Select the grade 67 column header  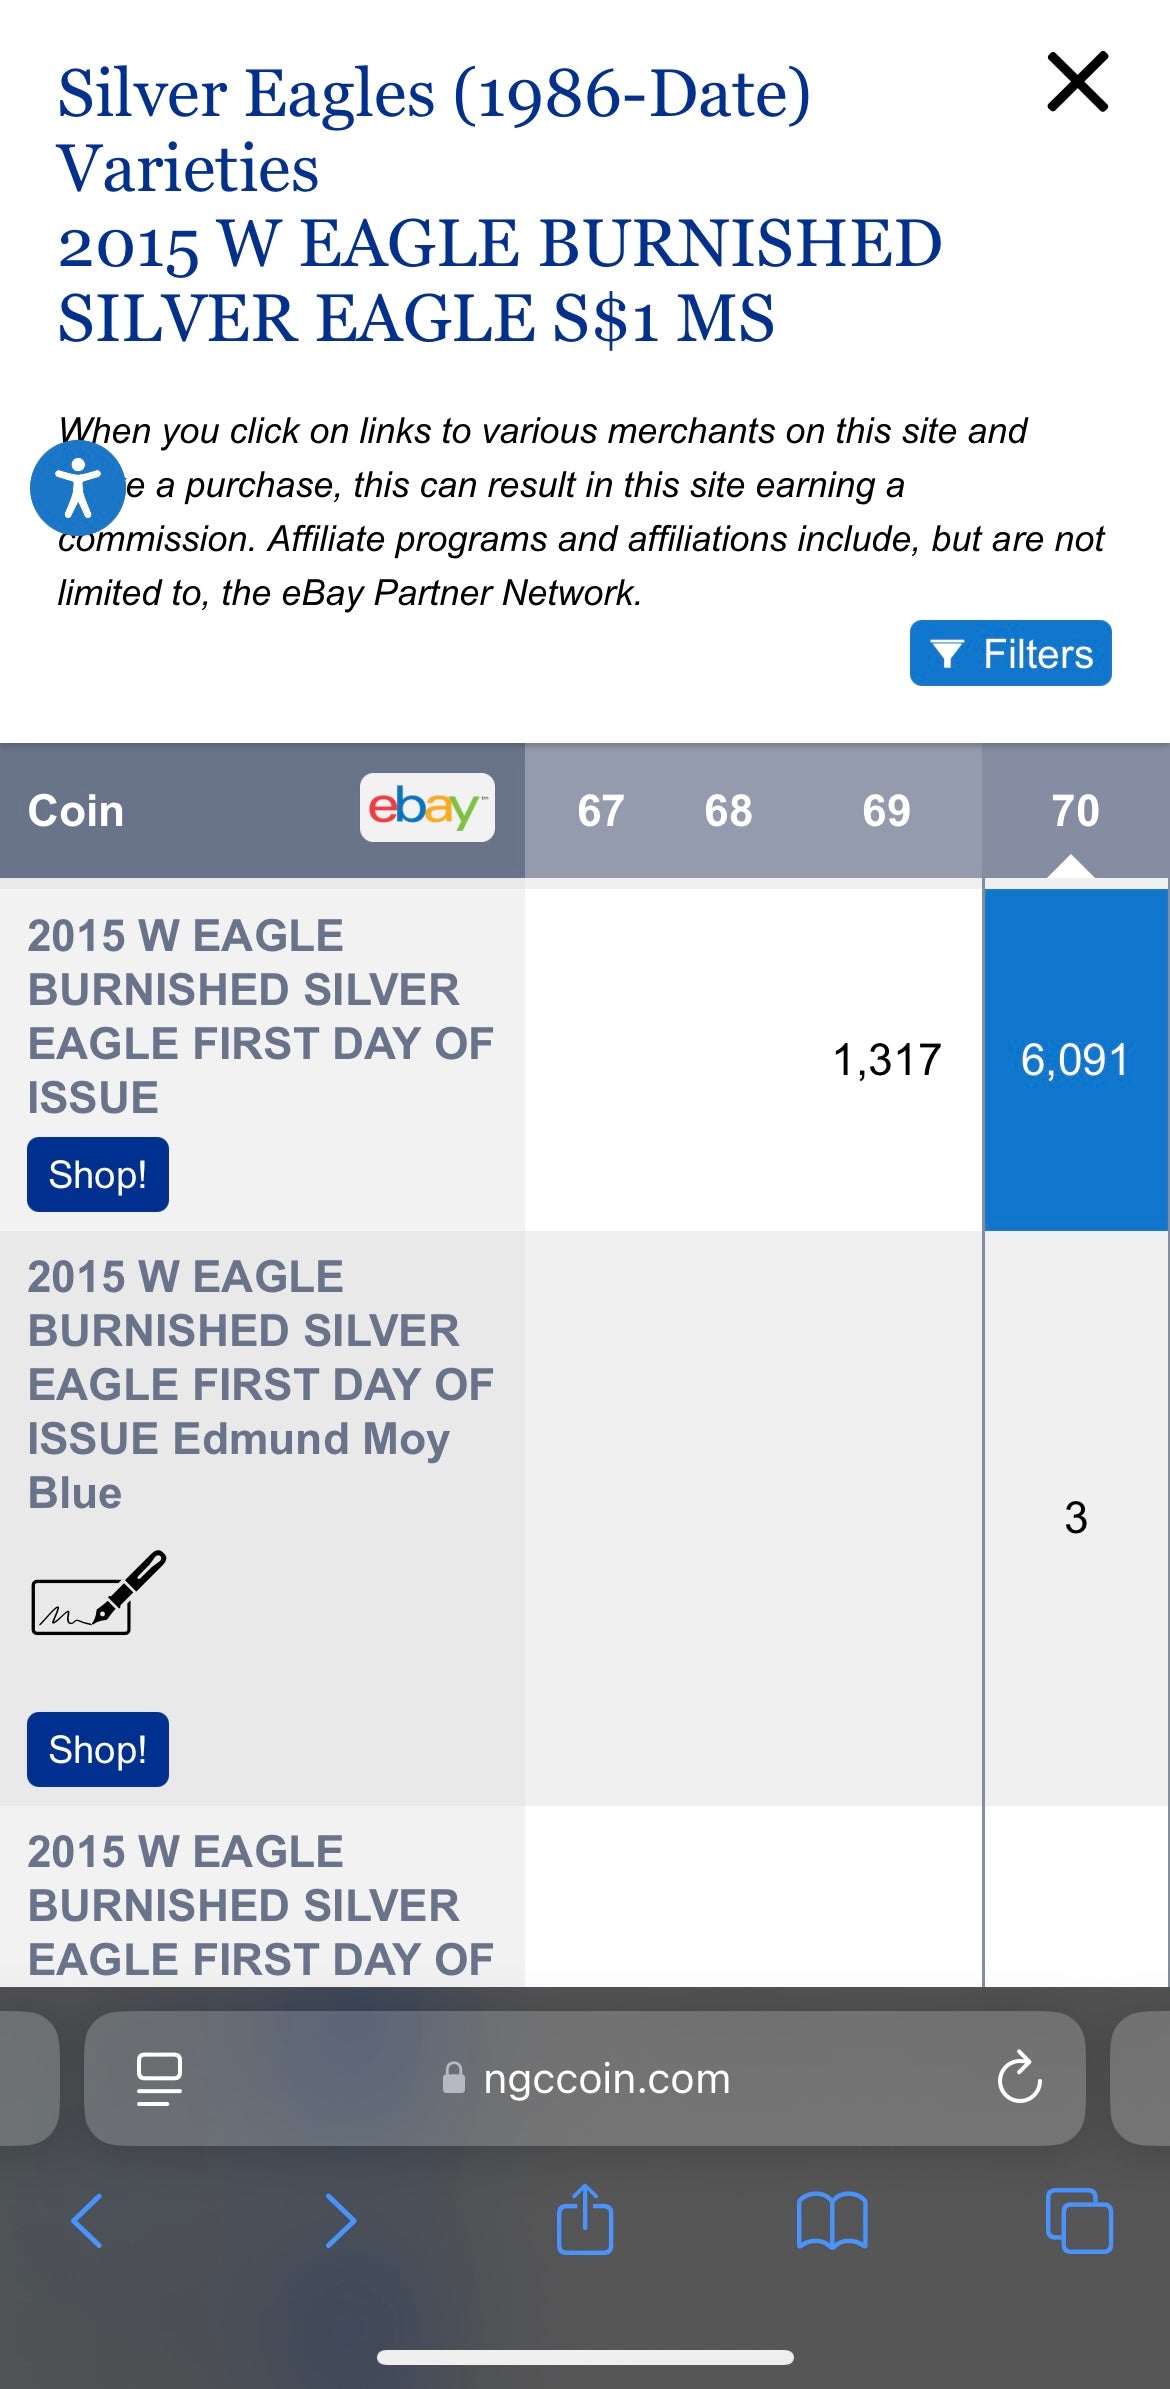click(x=601, y=810)
